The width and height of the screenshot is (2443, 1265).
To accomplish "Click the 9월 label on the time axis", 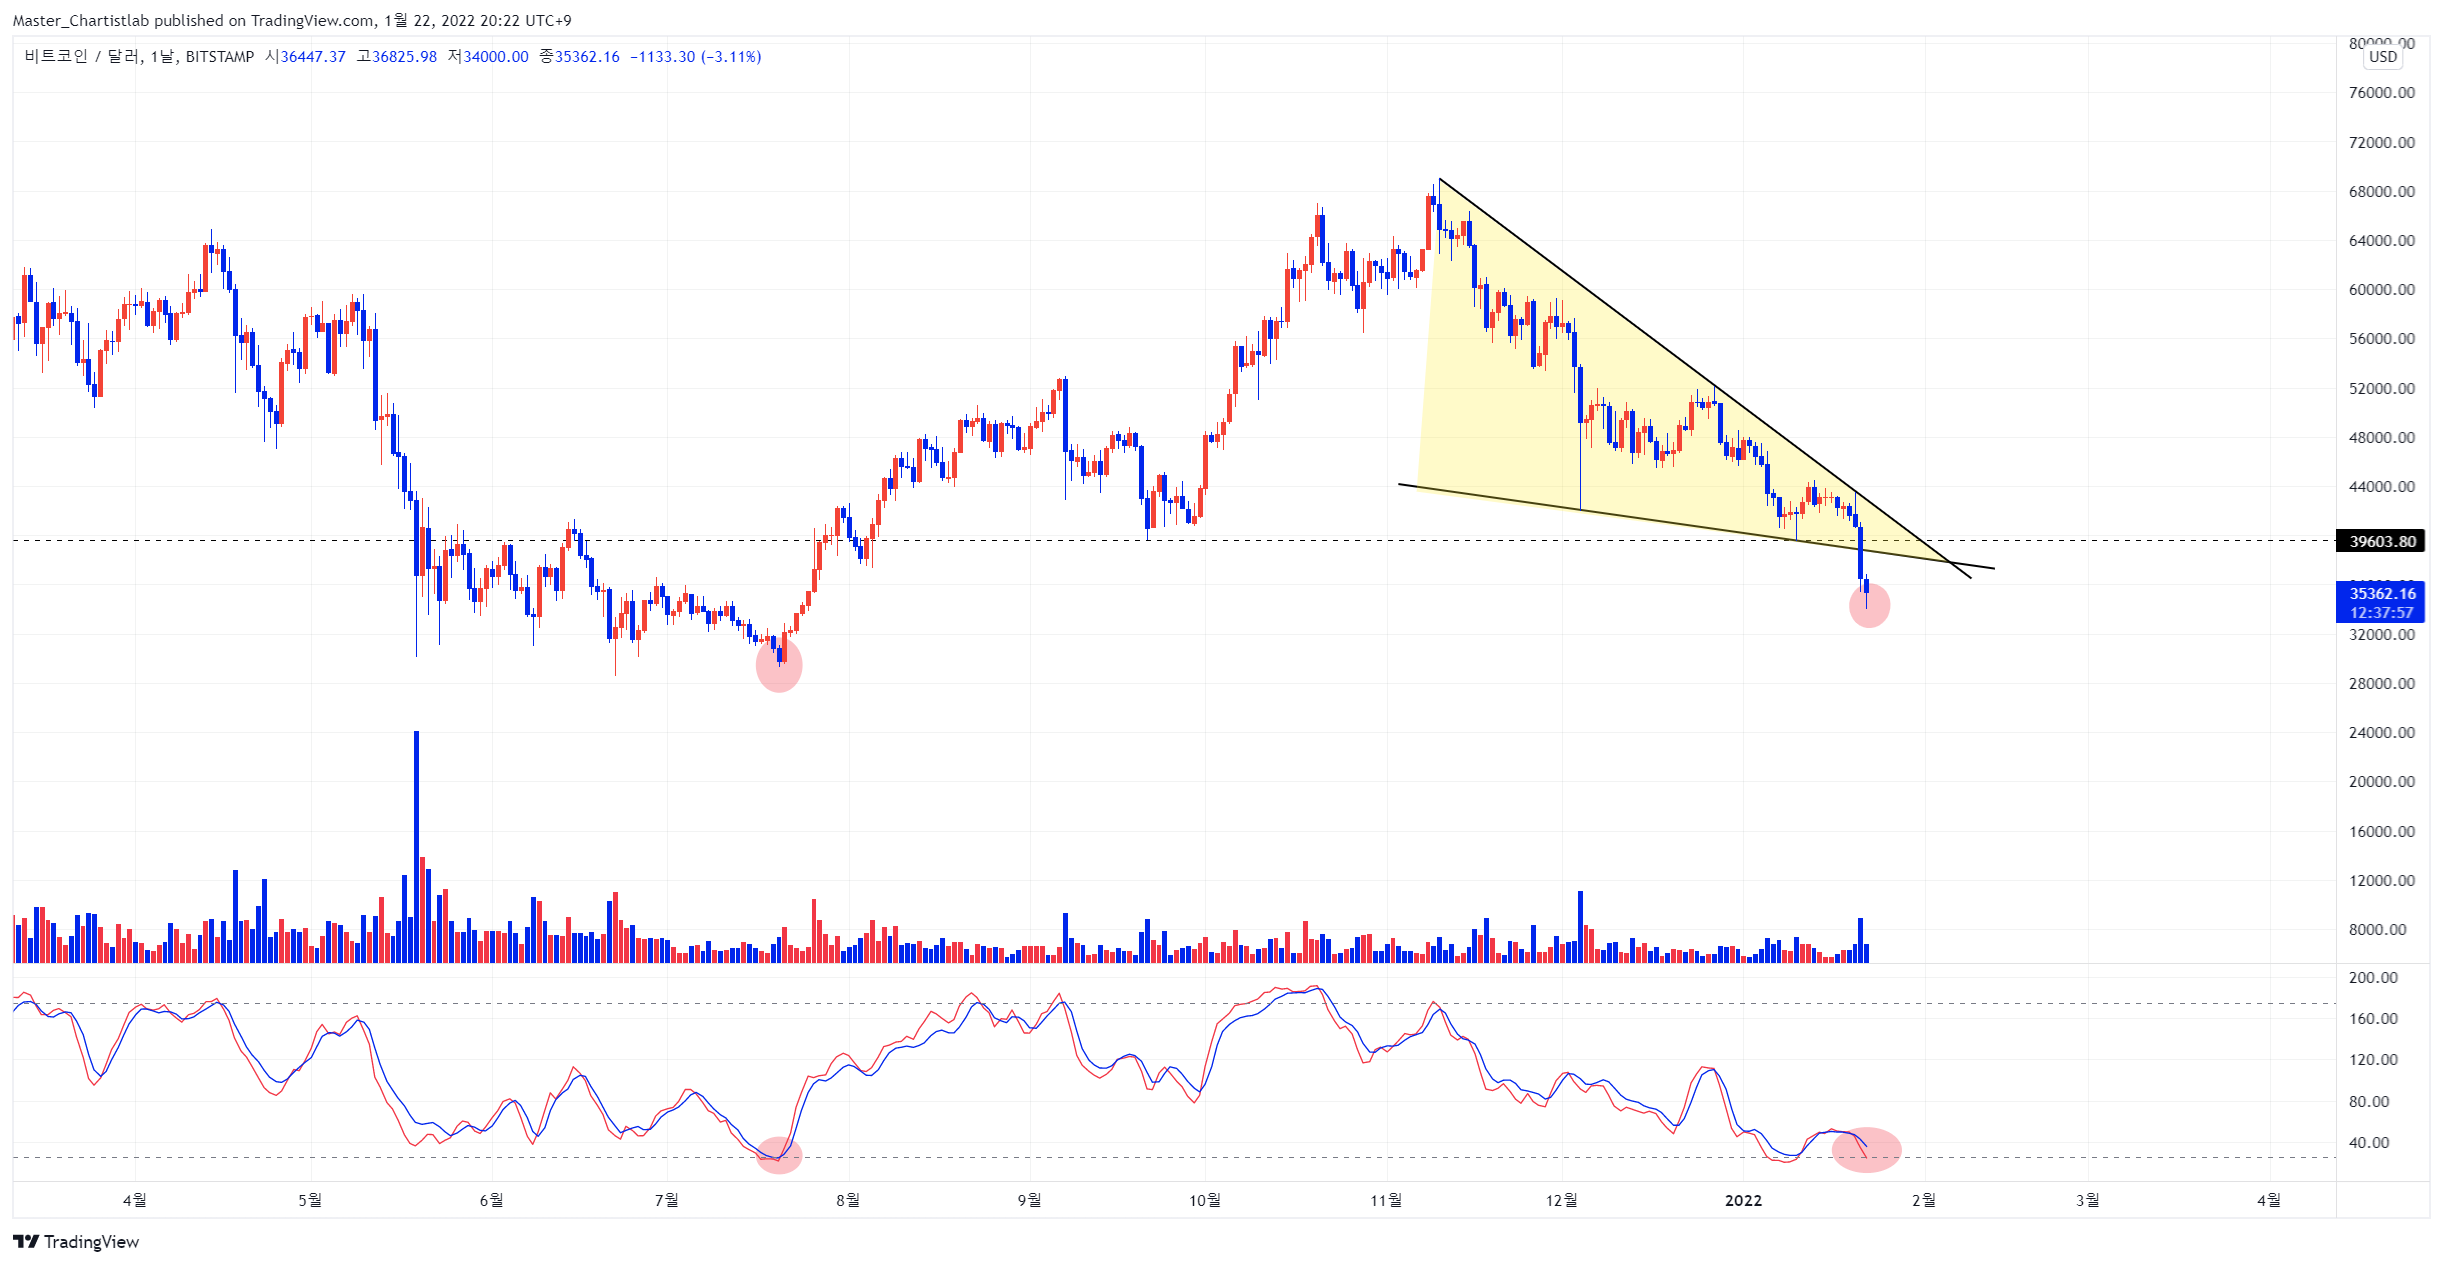I will 1030,1200.
